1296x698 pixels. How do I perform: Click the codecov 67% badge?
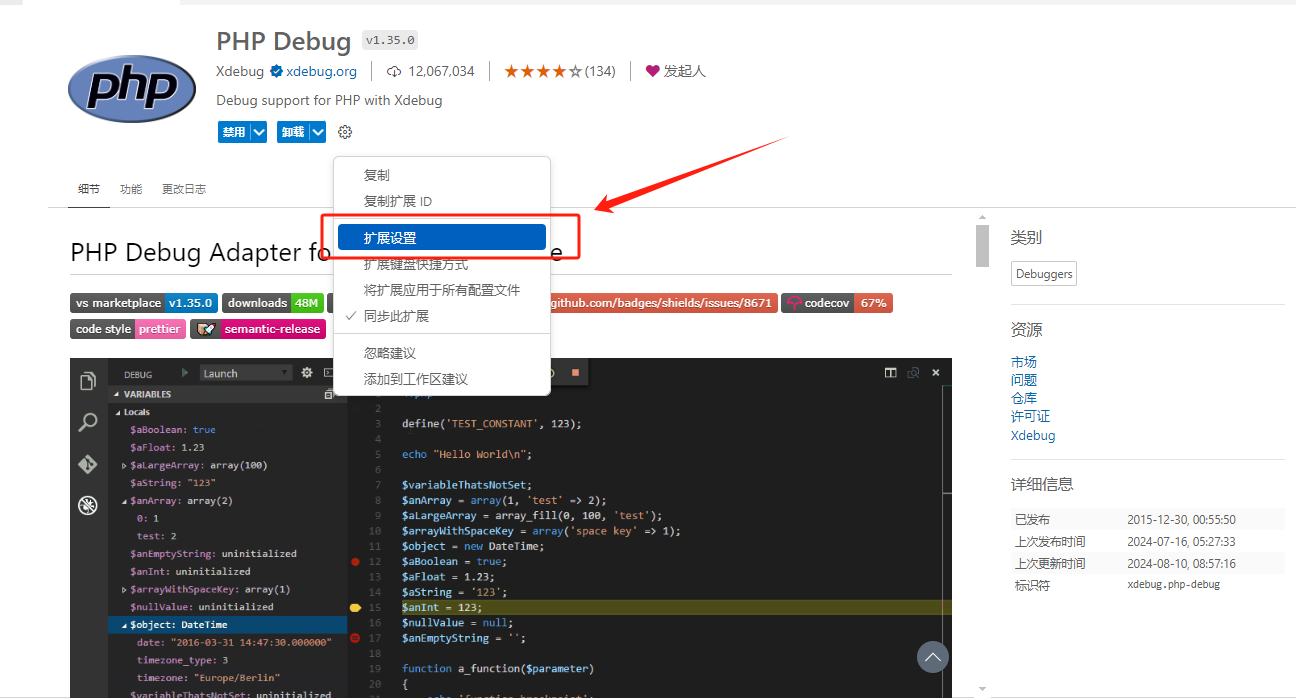(x=837, y=303)
